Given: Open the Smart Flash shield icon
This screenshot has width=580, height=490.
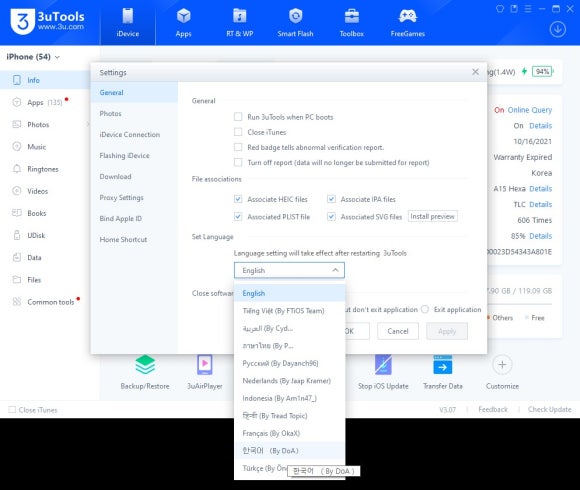Looking at the screenshot, I should click(x=295, y=16).
